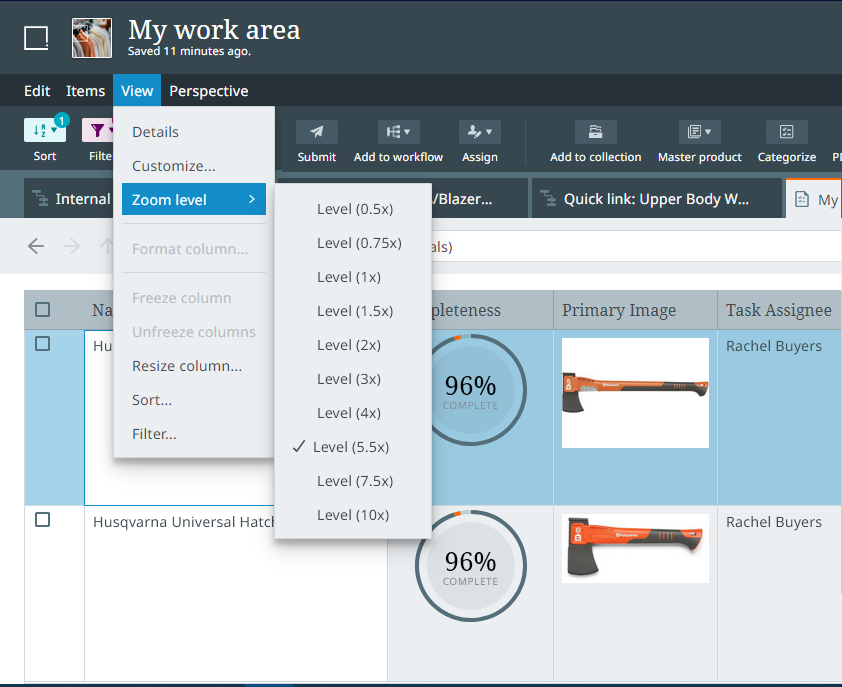Open the Internal tab hierarchy icon
Image resolution: width=842 pixels, height=687 pixels.
tap(40, 199)
